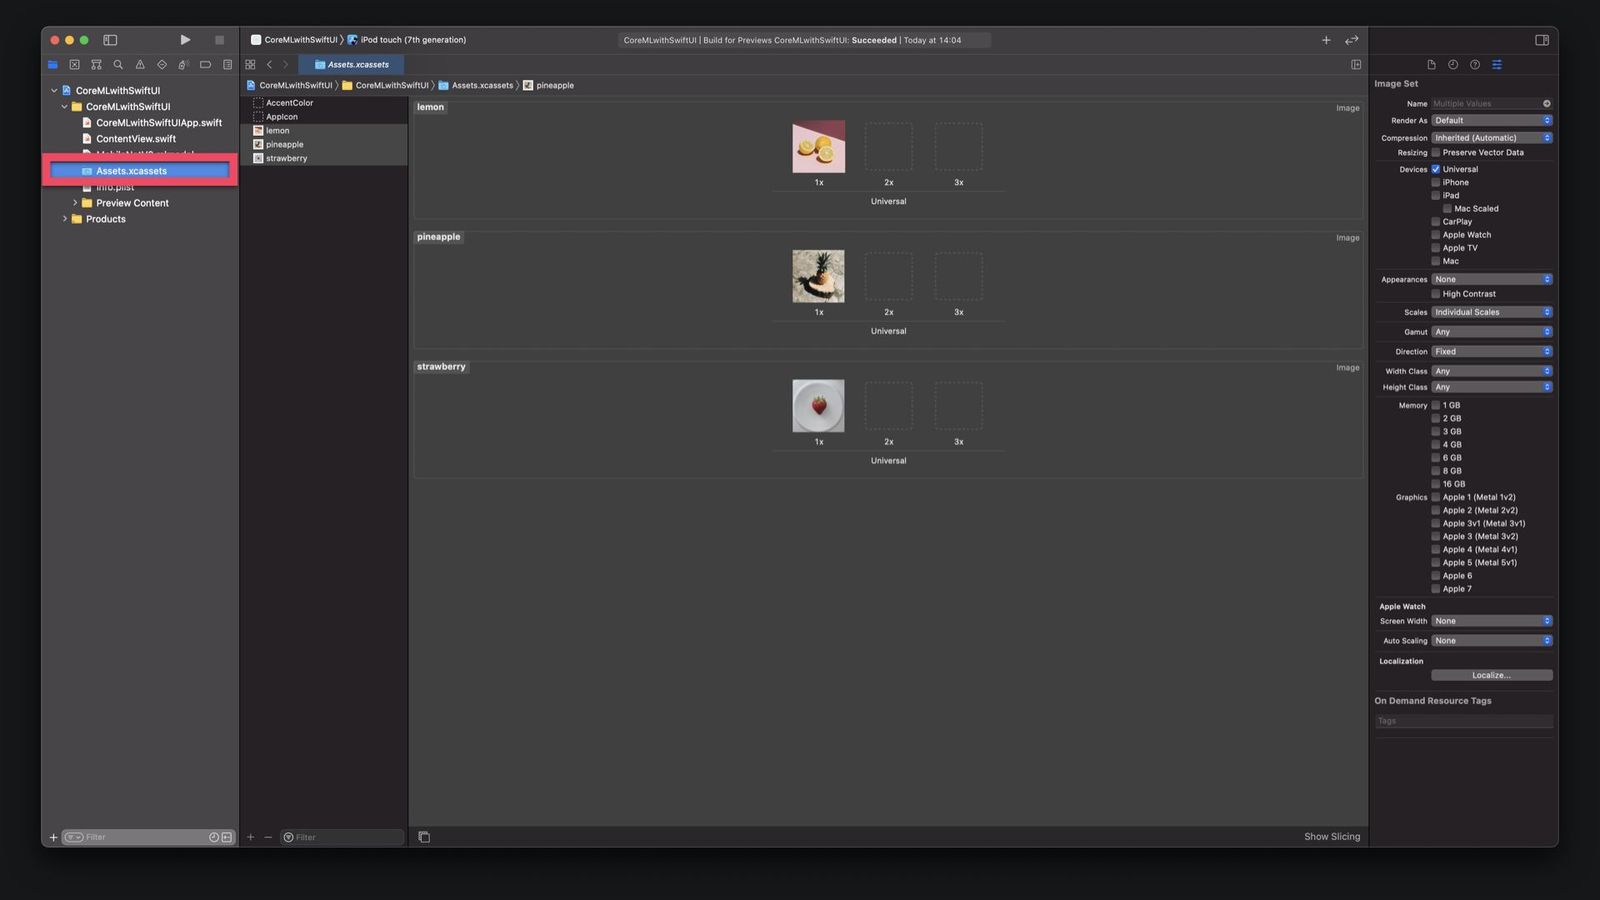Image resolution: width=1600 pixels, height=900 pixels.
Task: Enable the High Contrast appearance checkbox
Action: 1437,293
